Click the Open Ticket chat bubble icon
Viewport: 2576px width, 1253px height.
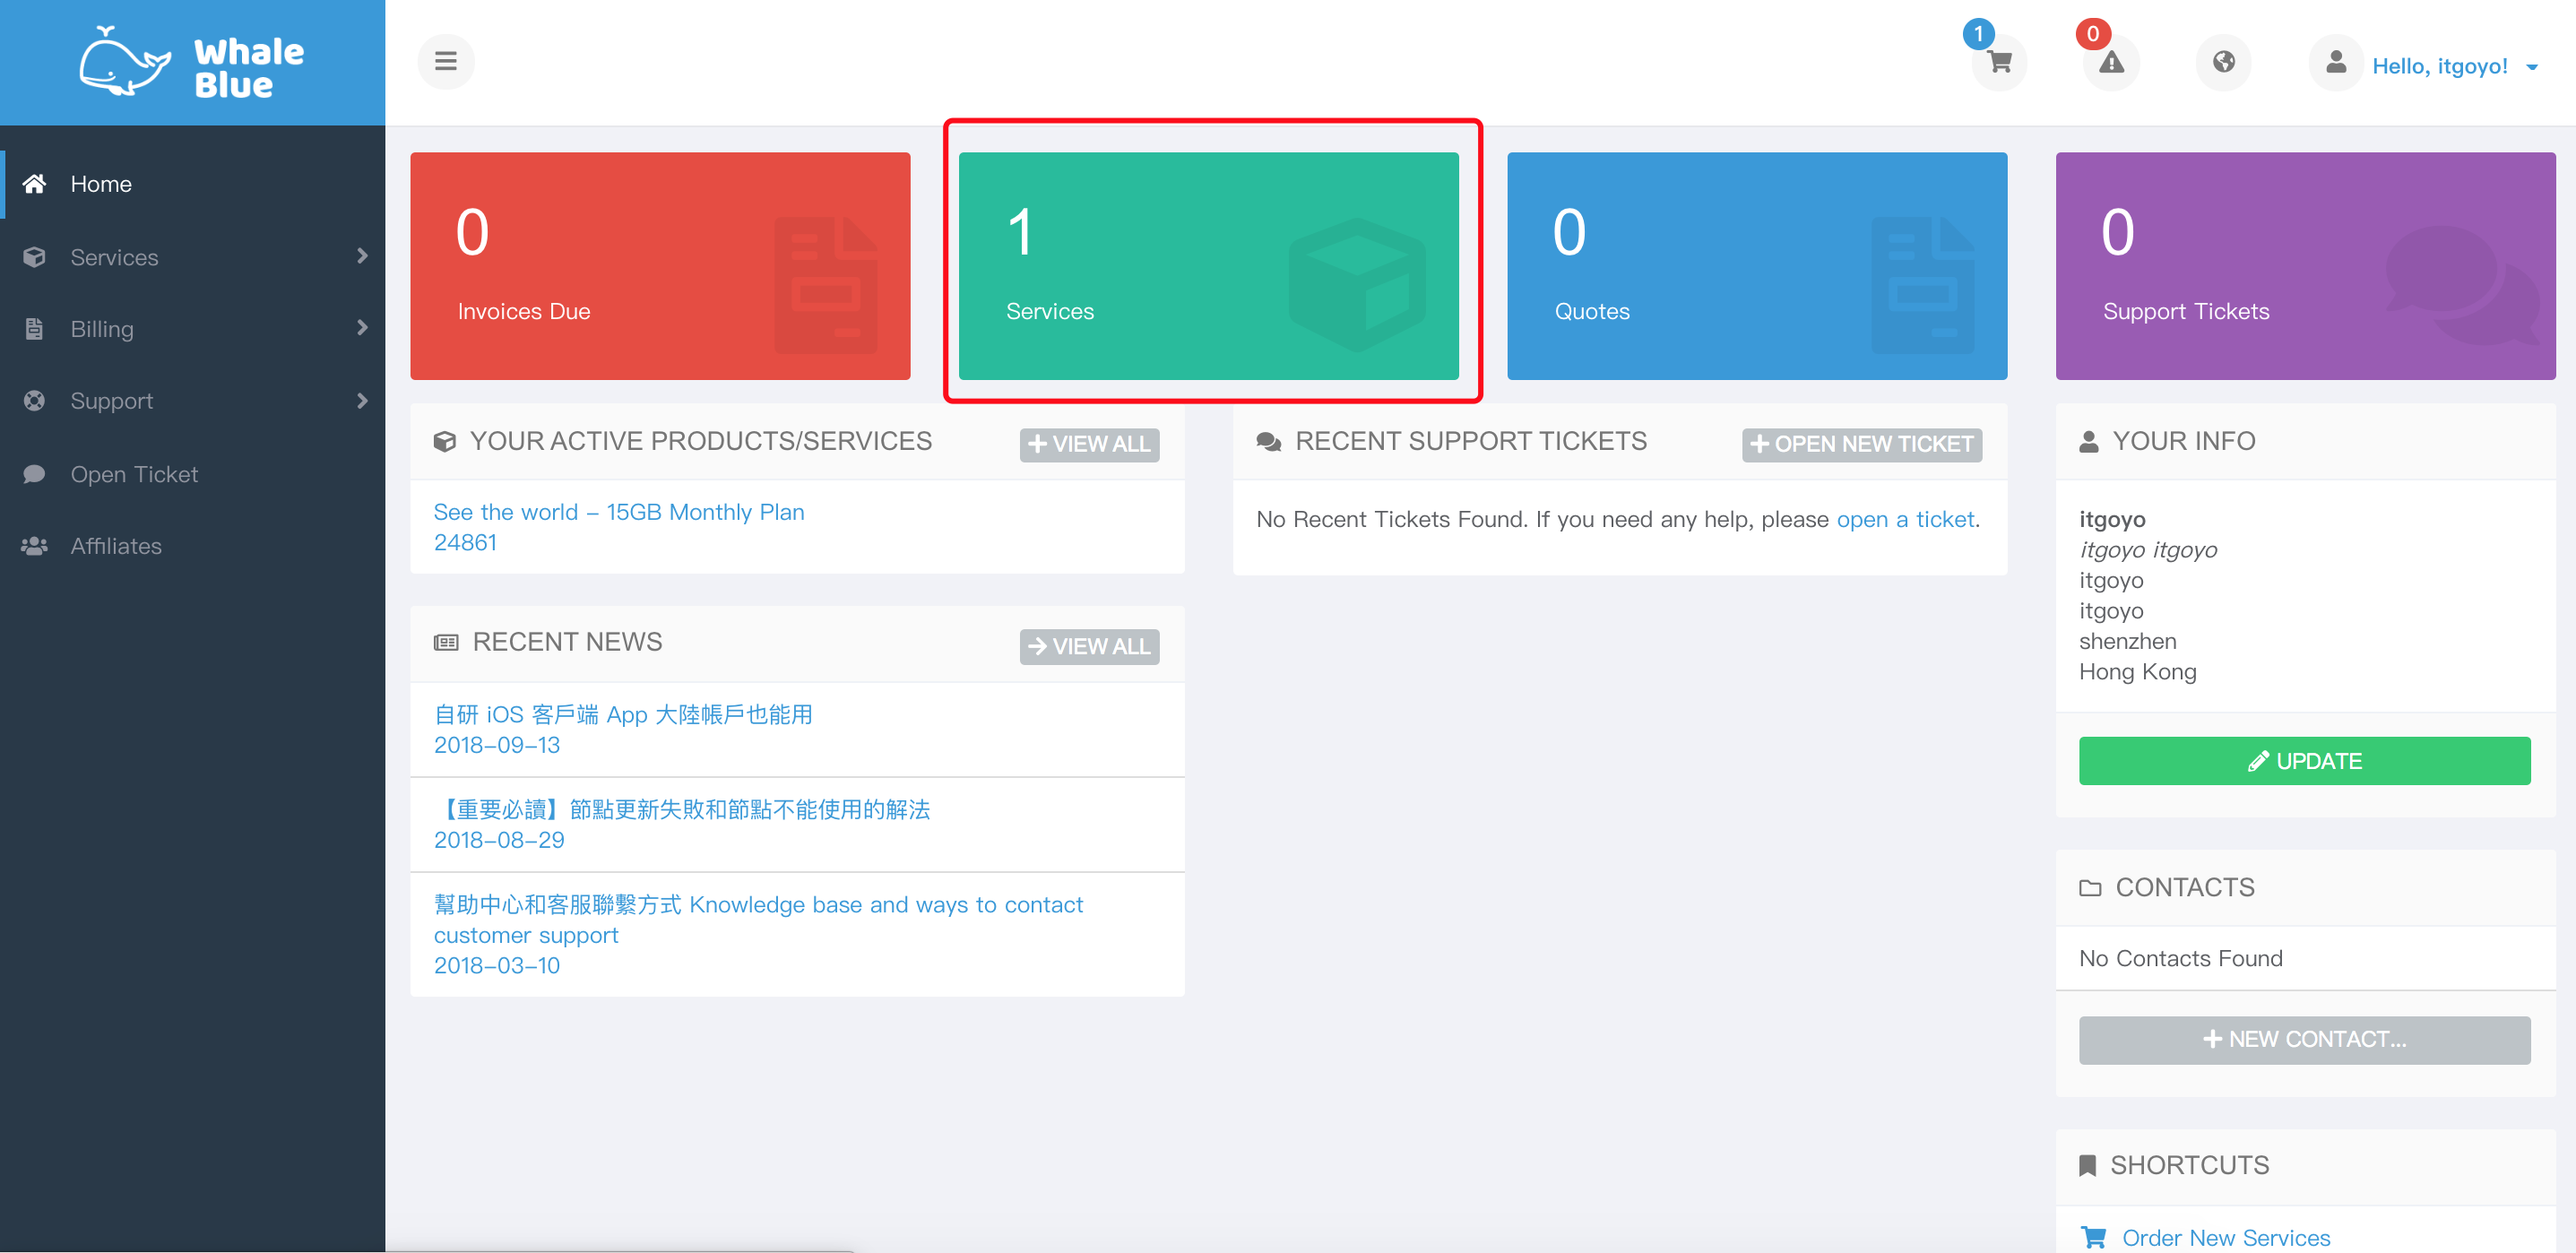point(35,474)
